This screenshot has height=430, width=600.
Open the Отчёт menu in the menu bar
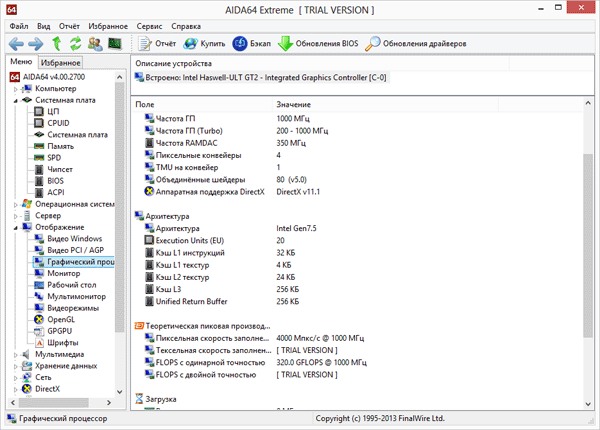69,26
